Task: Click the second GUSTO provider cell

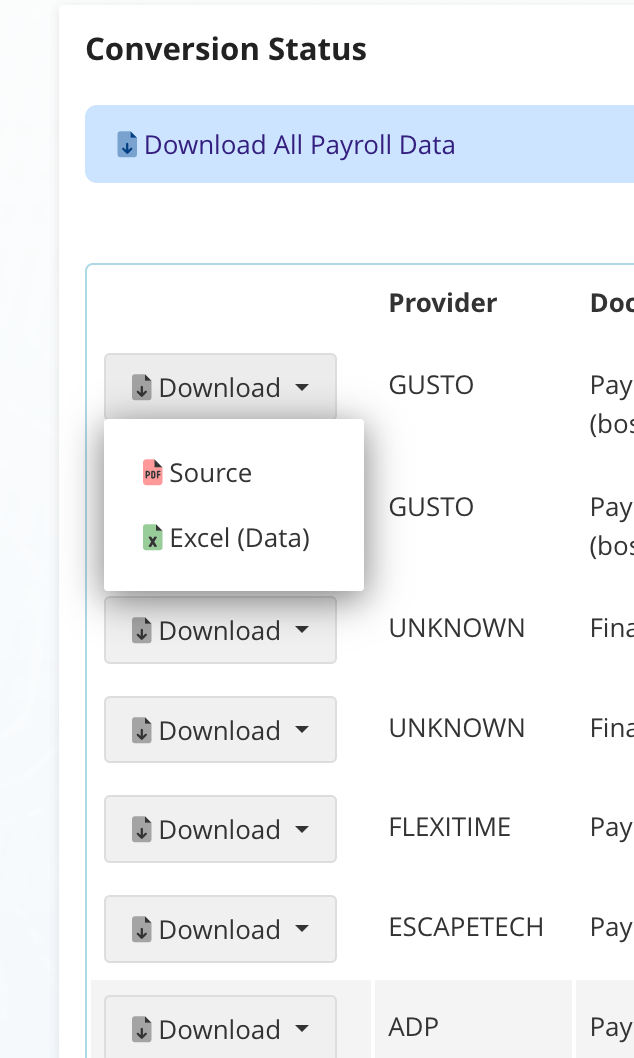Action: [431, 507]
